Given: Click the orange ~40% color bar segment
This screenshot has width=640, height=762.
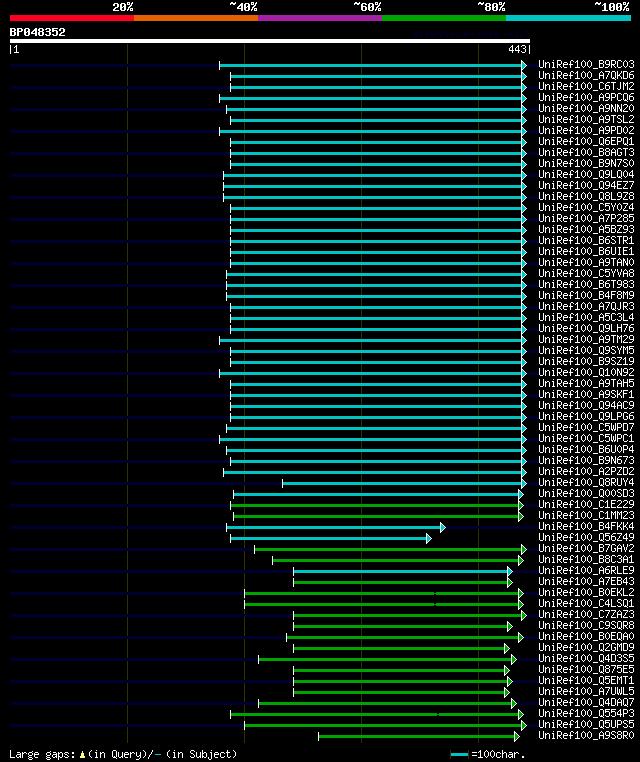Looking at the screenshot, I should click(196, 18).
